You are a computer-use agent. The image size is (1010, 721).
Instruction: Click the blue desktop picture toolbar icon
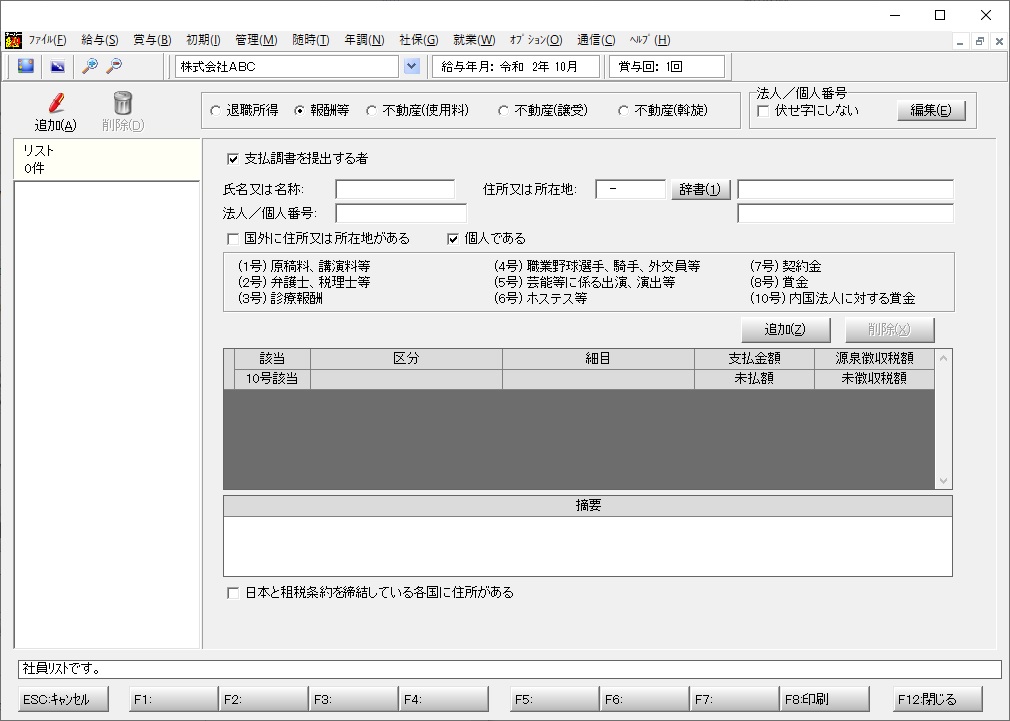click(x=26, y=66)
